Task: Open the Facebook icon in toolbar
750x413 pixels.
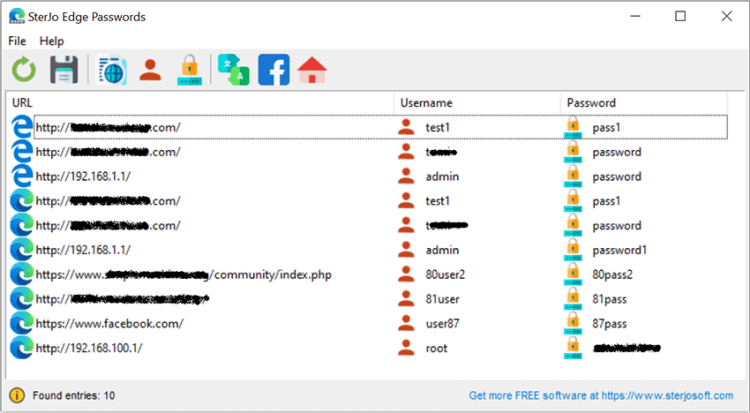Action: [x=274, y=70]
